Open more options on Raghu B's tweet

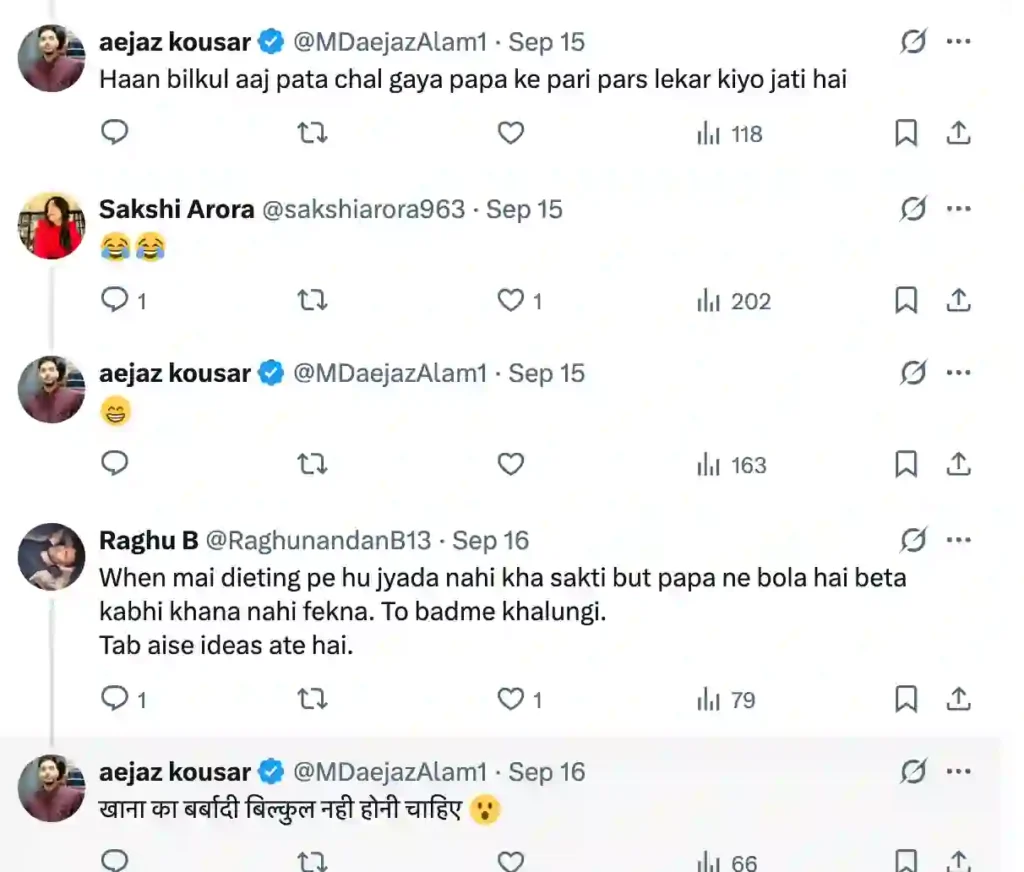click(958, 540)
